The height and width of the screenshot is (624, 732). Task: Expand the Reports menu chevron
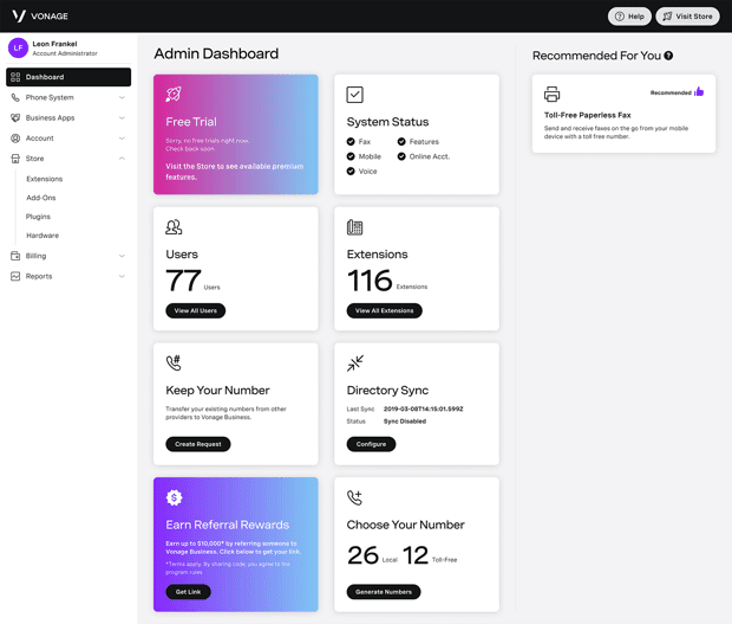[122, 276]
